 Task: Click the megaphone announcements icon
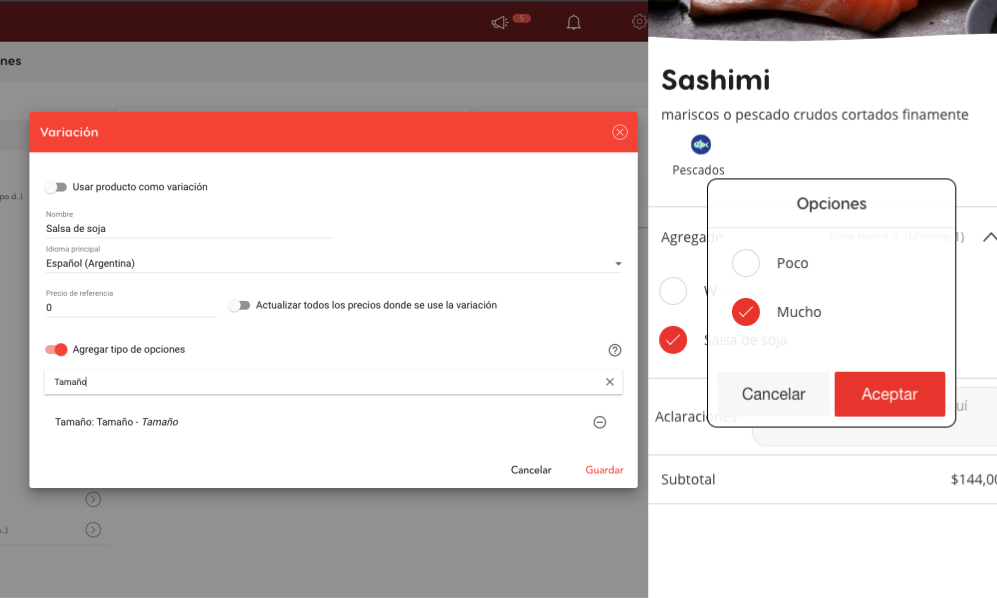500,22
